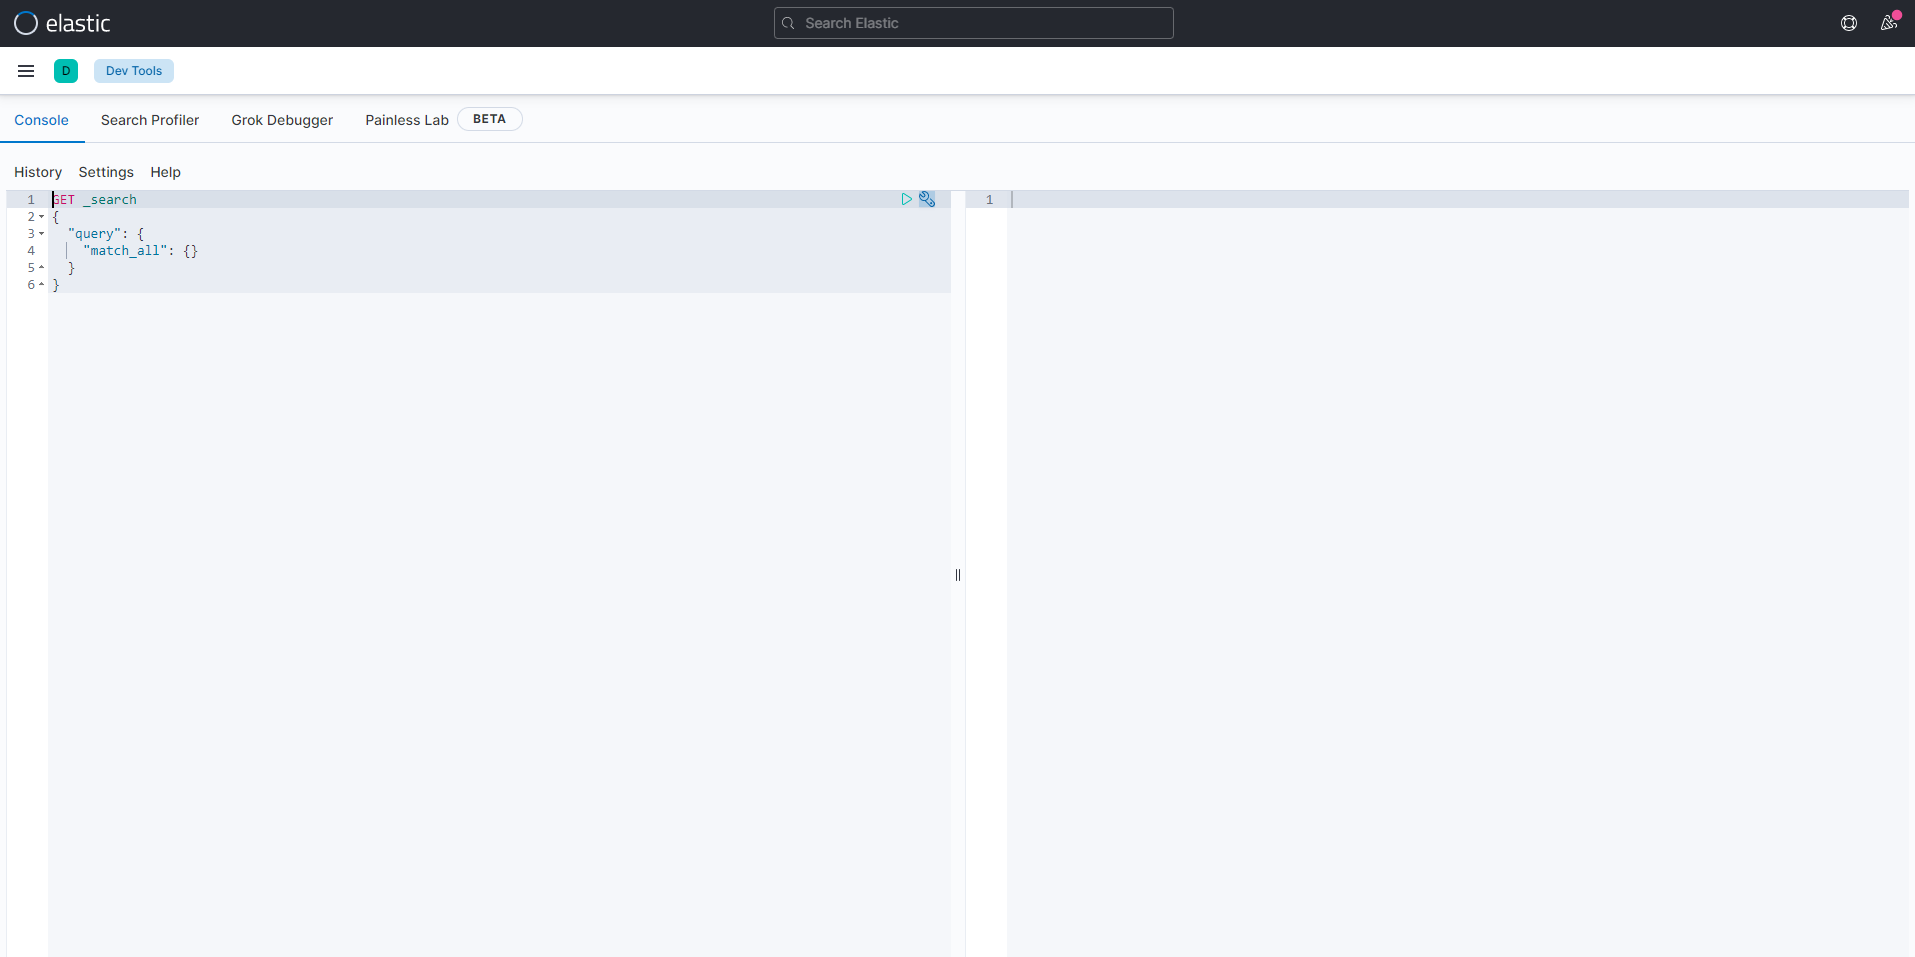Focus the Search Elastic field
Screen dimensions: 1915x957
(973, 23)
